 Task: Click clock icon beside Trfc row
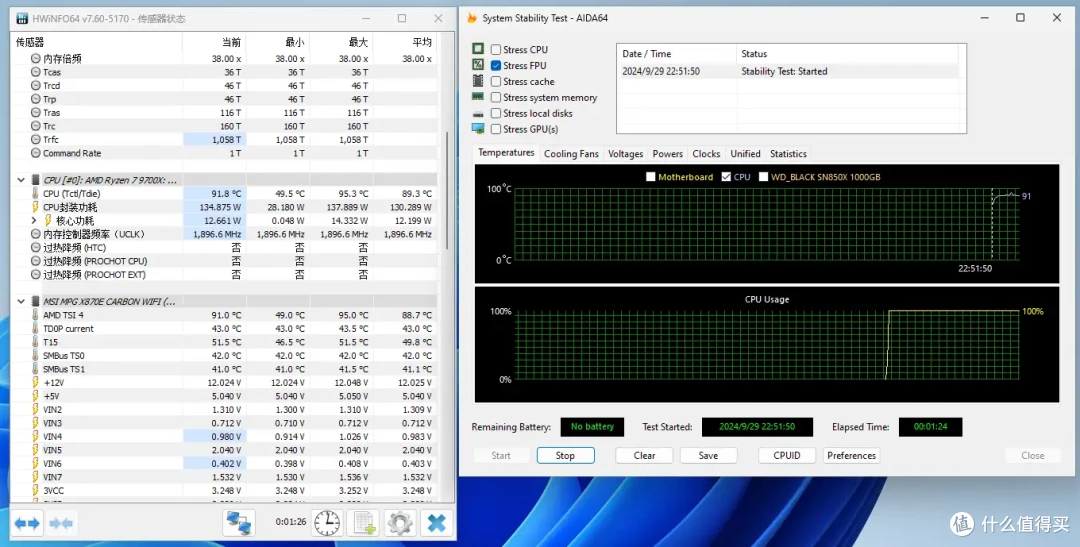(x=36, y=140)
